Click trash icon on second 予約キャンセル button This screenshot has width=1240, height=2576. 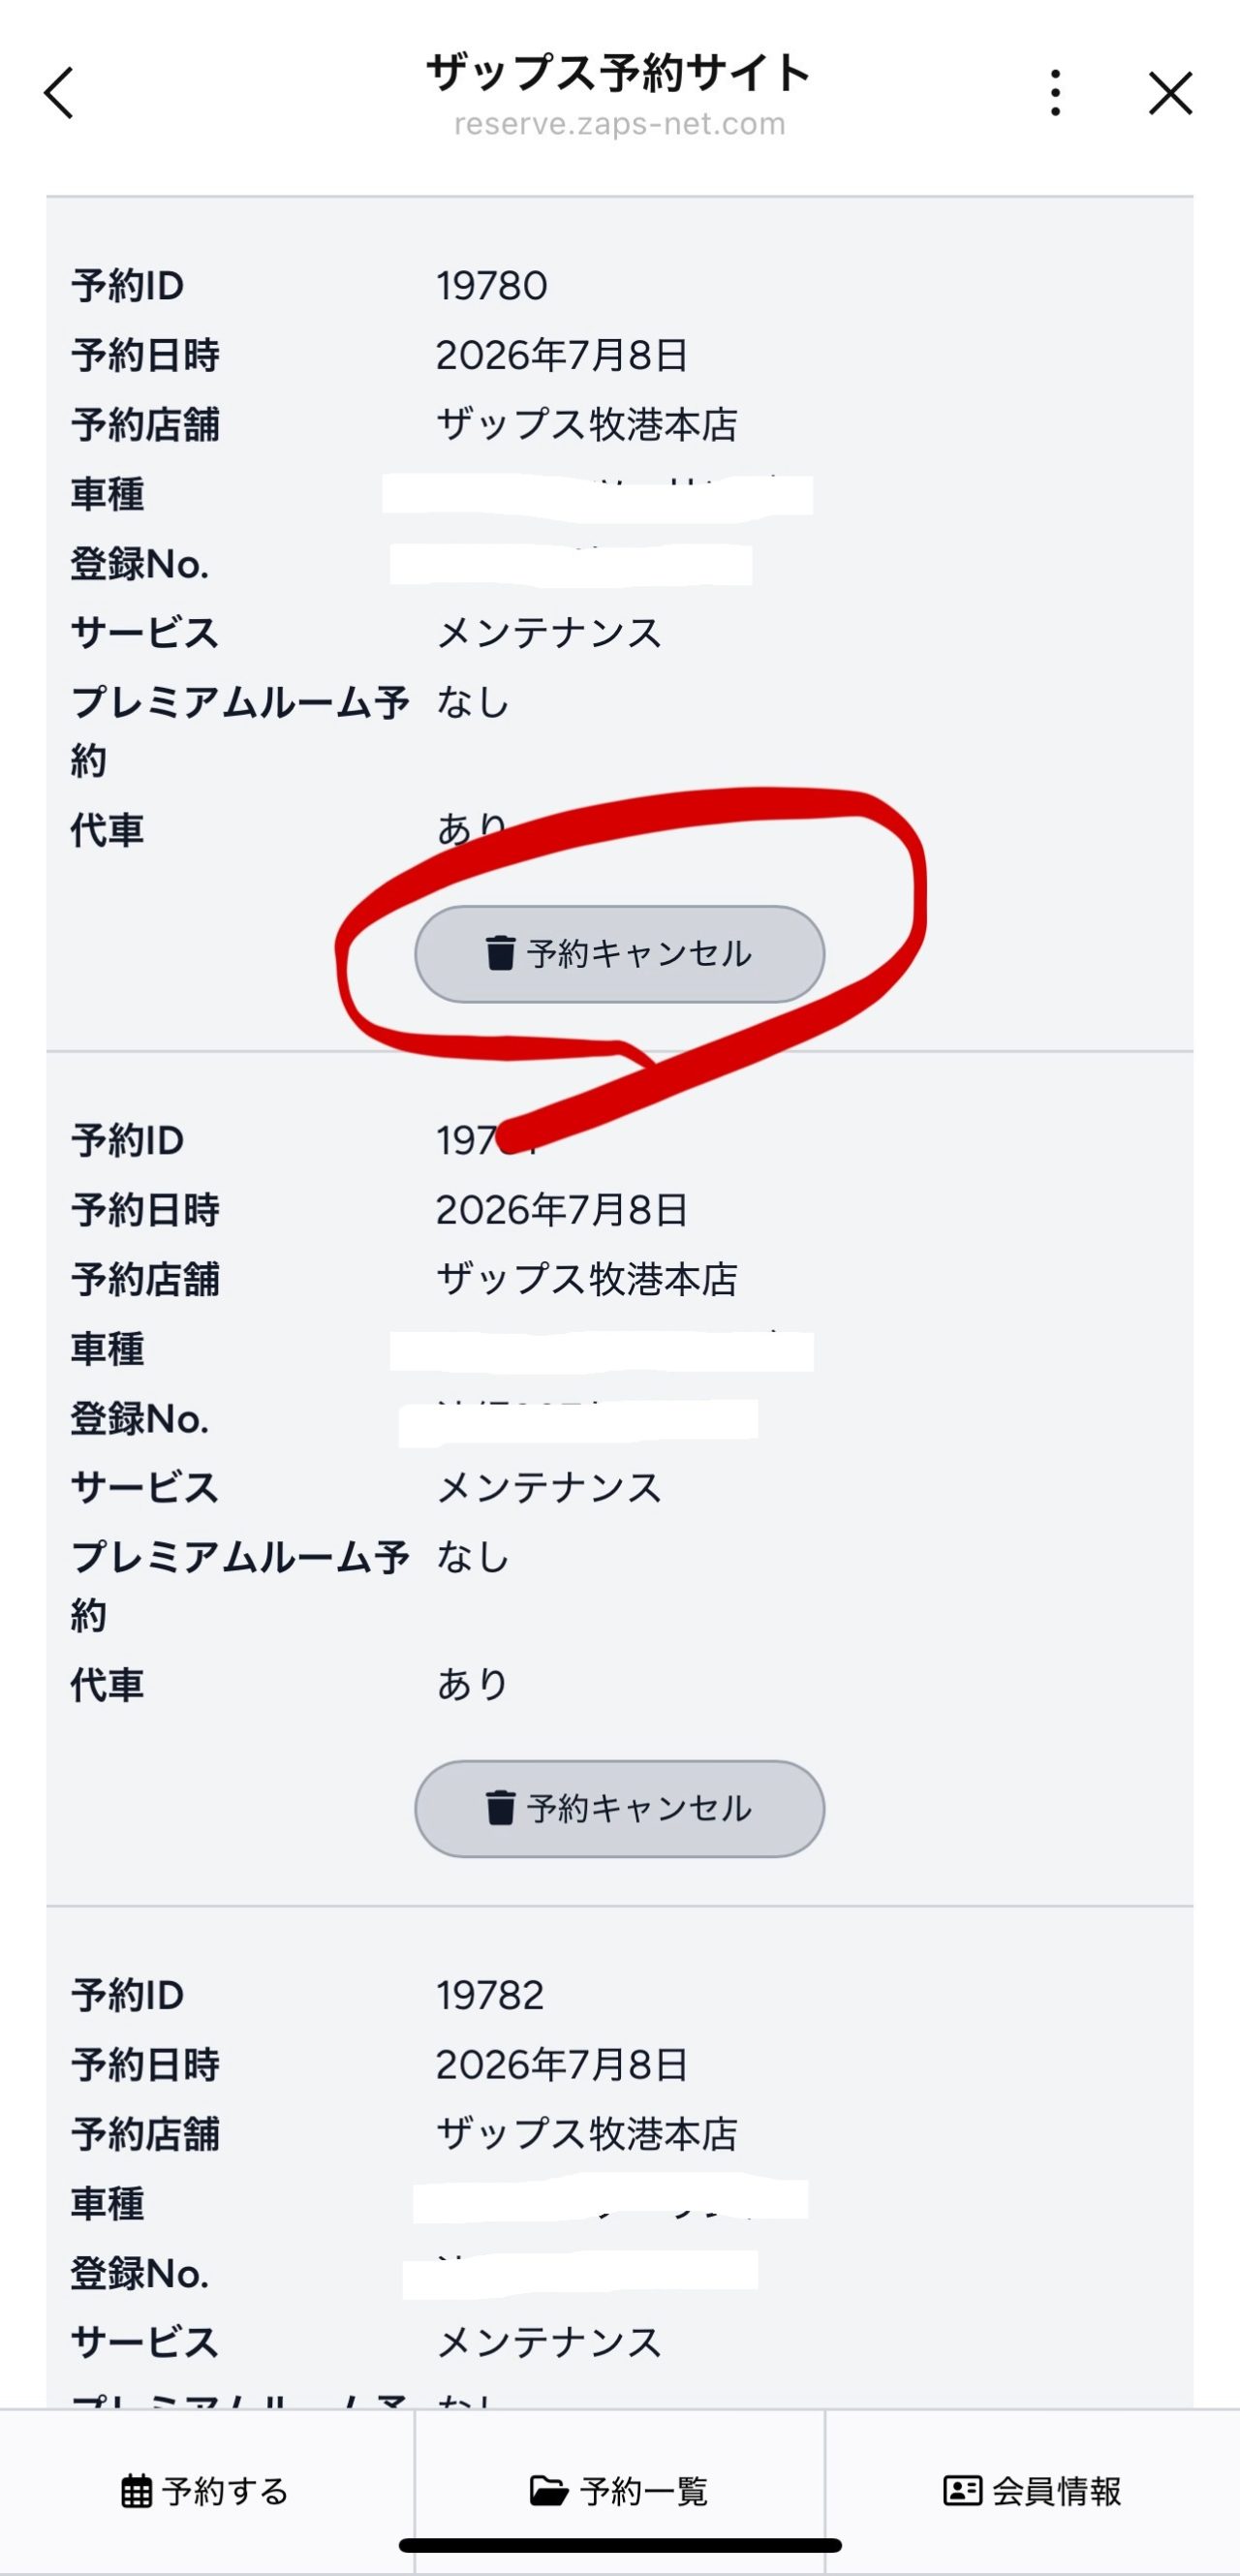pos(500,1808)
